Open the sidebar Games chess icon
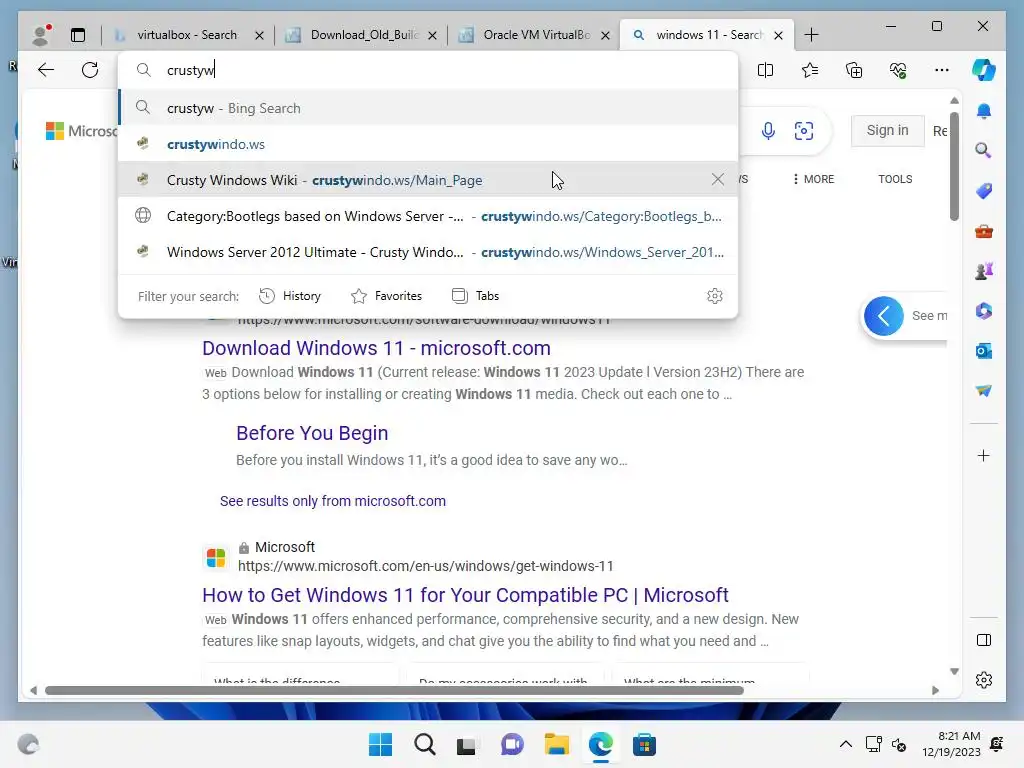This screenshot has height=768, width=1024. 984,271
